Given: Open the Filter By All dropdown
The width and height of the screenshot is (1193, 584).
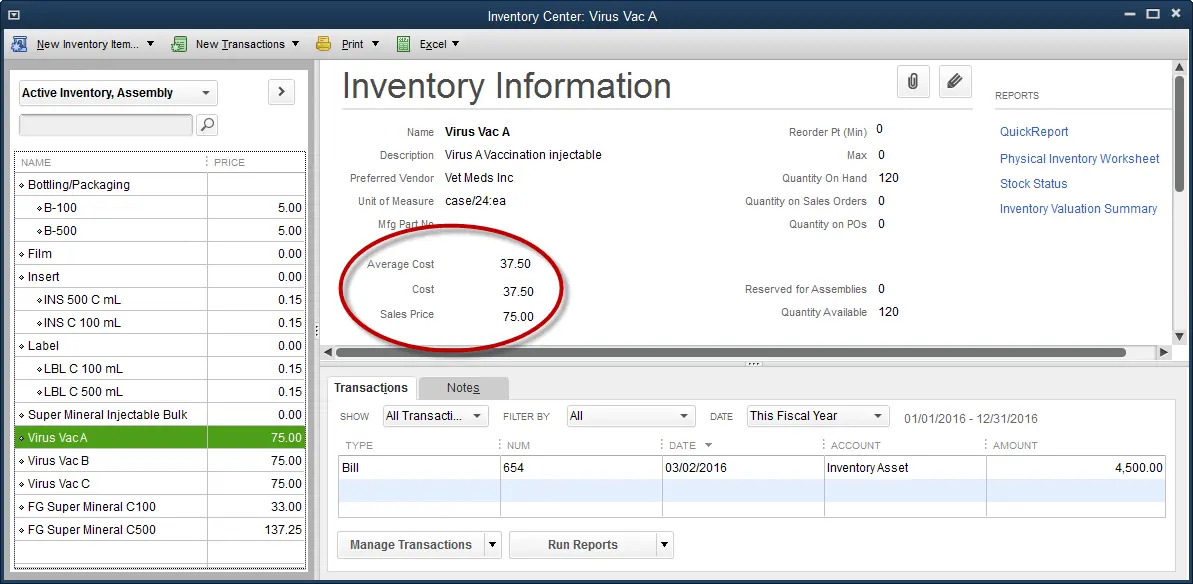Looking at the screenshot, I should (x=631, y=416).
